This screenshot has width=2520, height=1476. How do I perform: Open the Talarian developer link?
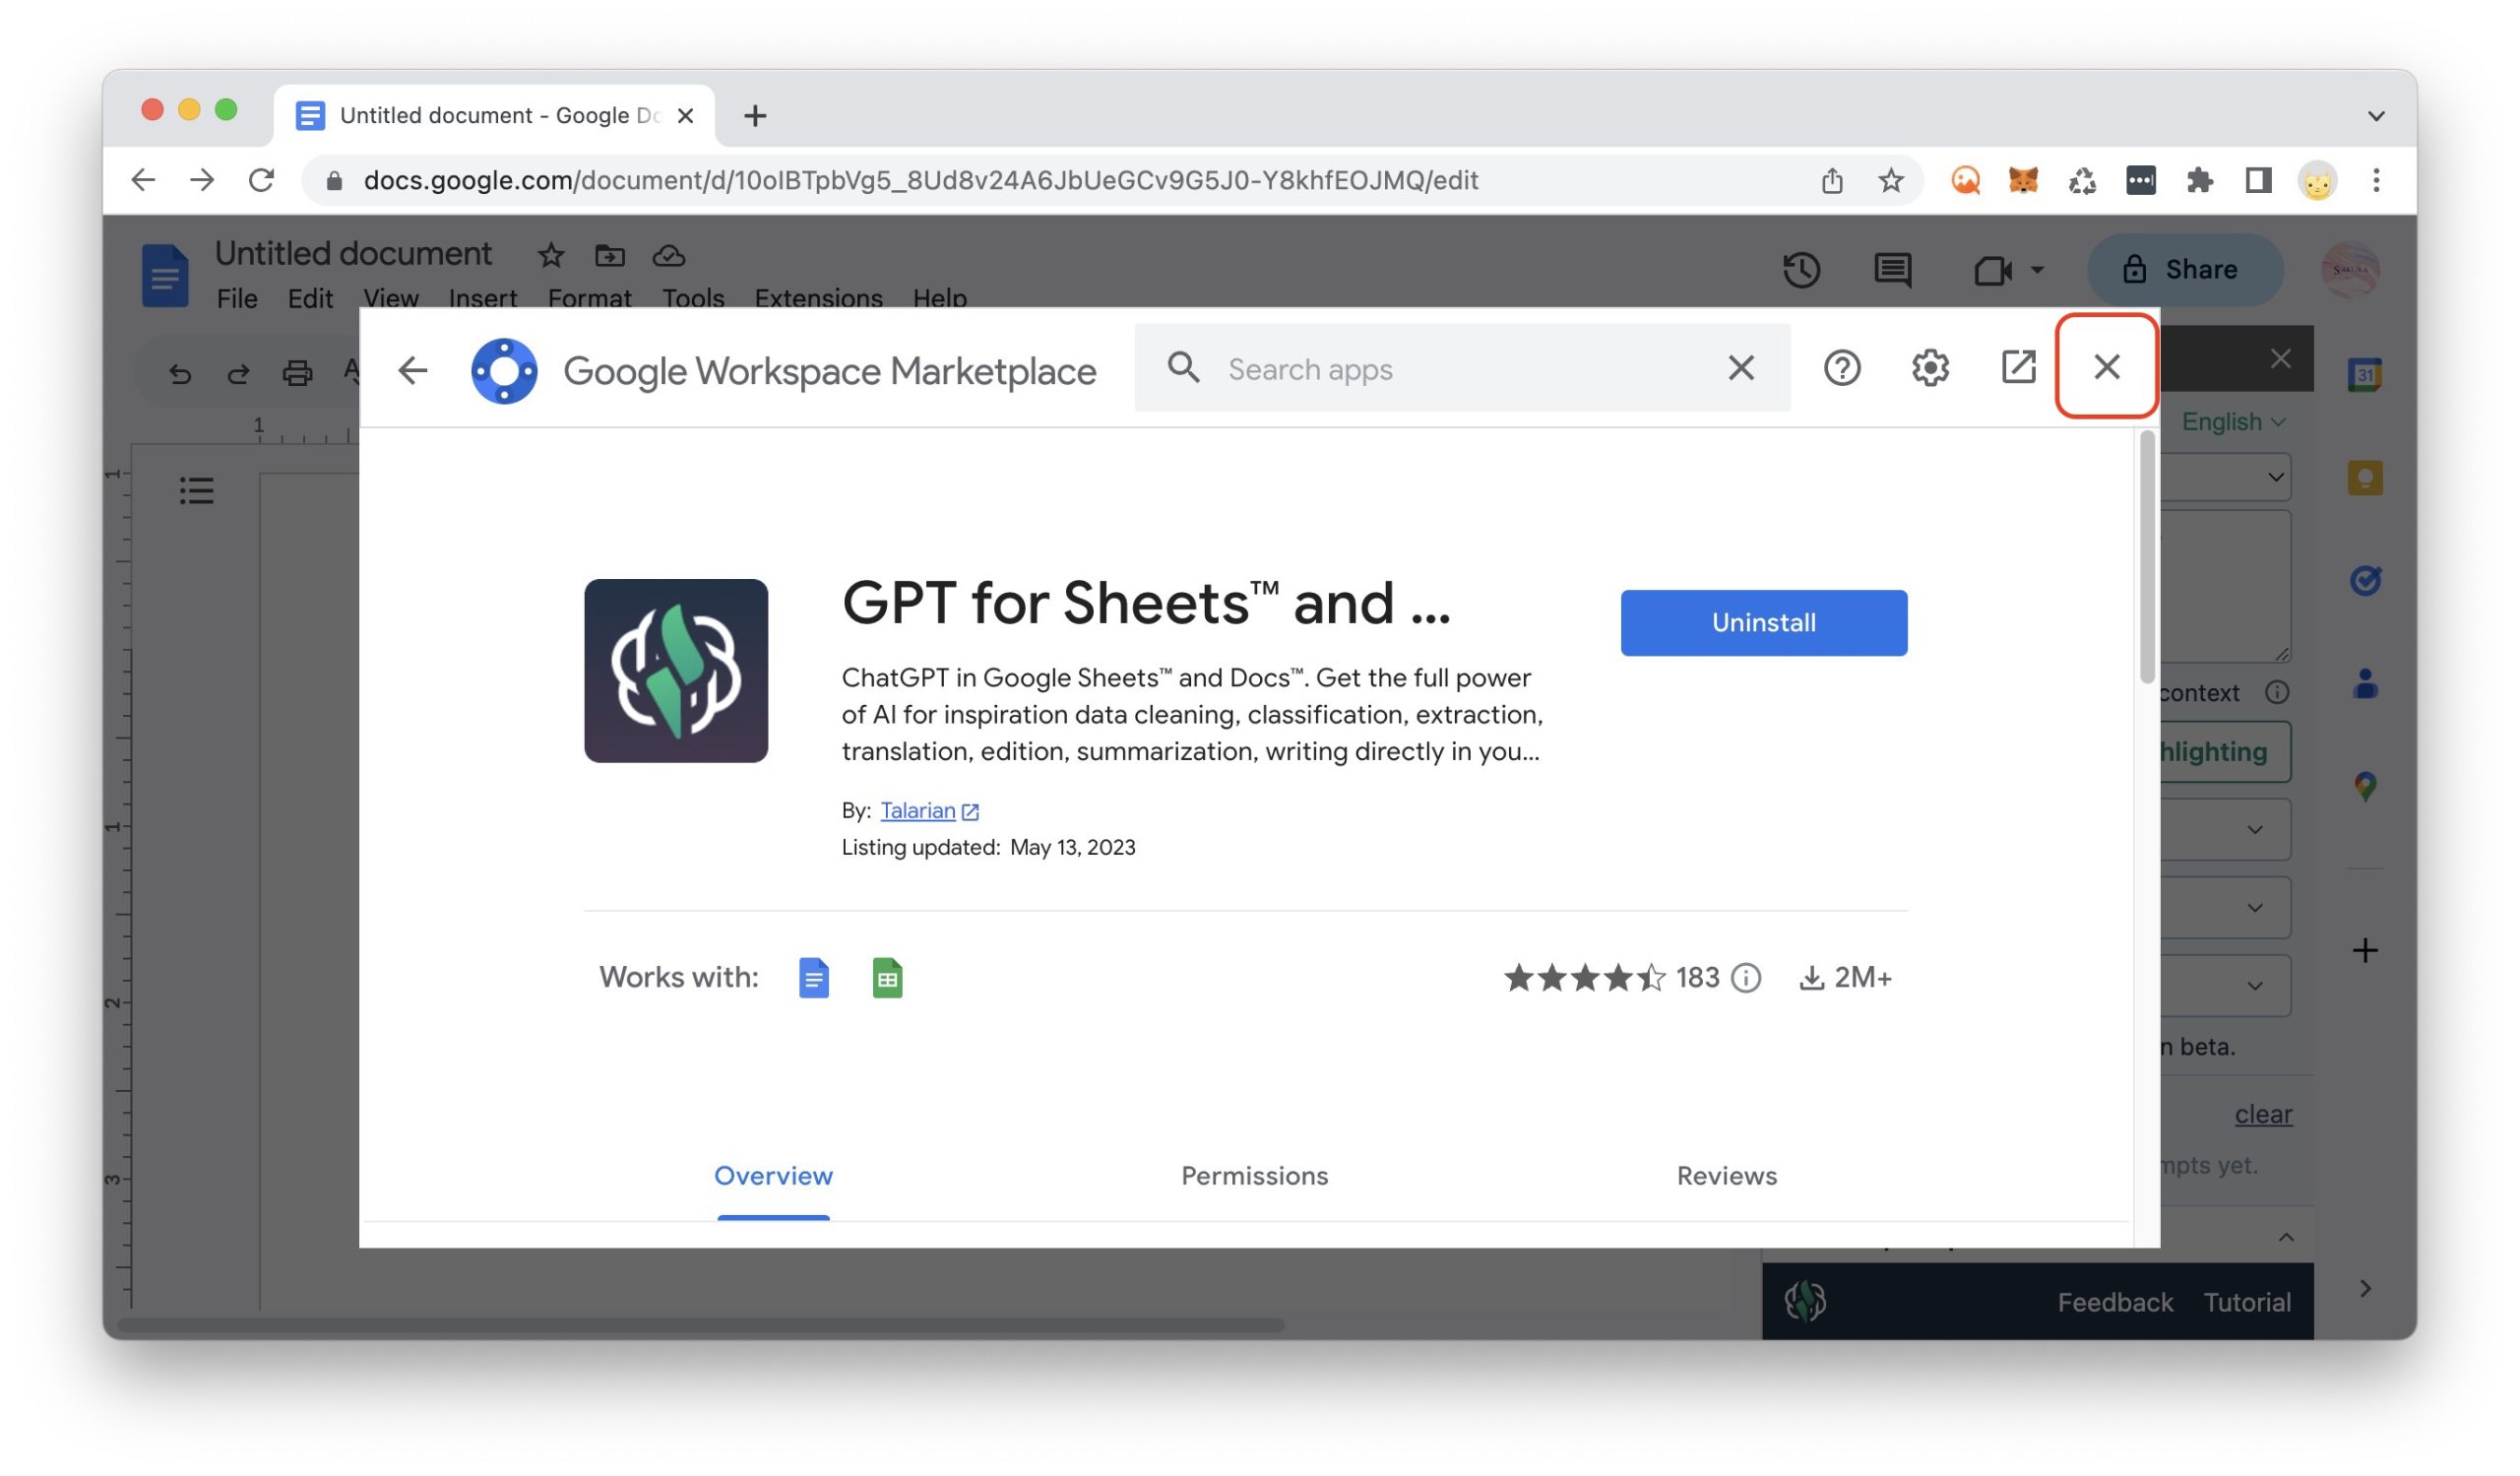918,810
